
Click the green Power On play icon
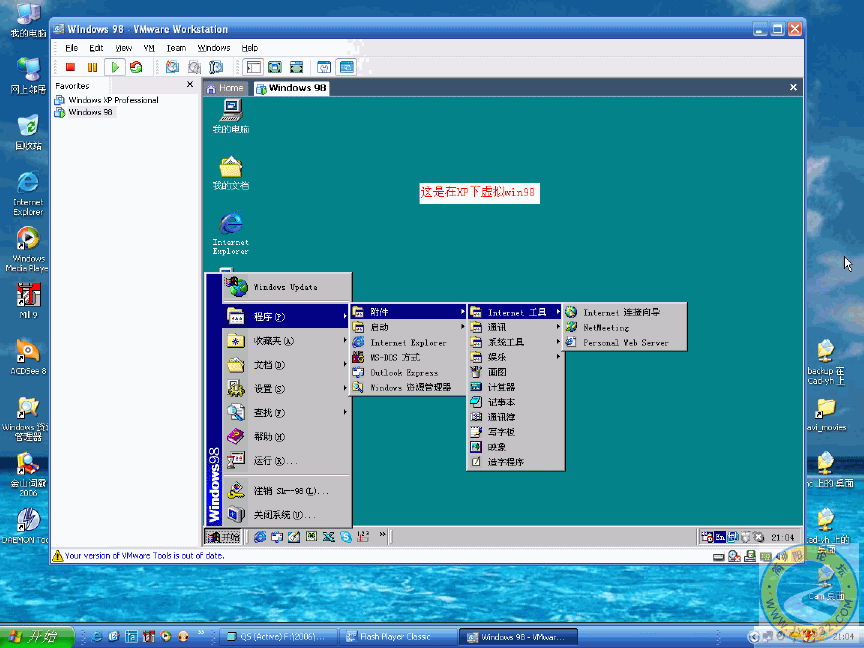tap(115, 67)
